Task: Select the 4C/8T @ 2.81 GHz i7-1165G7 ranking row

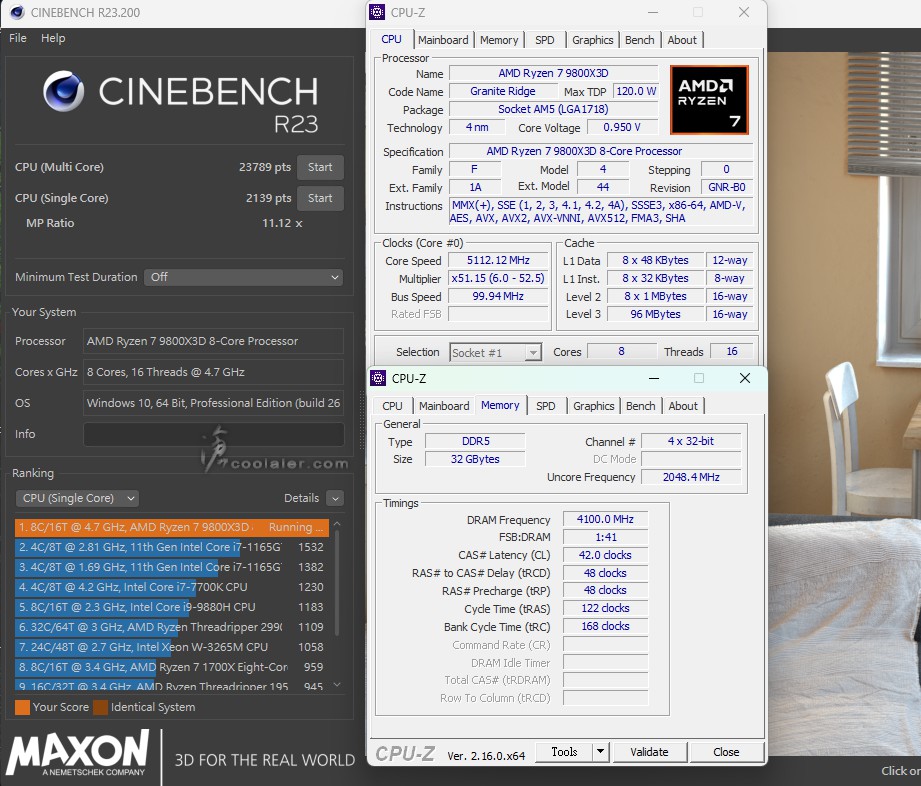Action: pyautogui.click(x=172, y=547)
